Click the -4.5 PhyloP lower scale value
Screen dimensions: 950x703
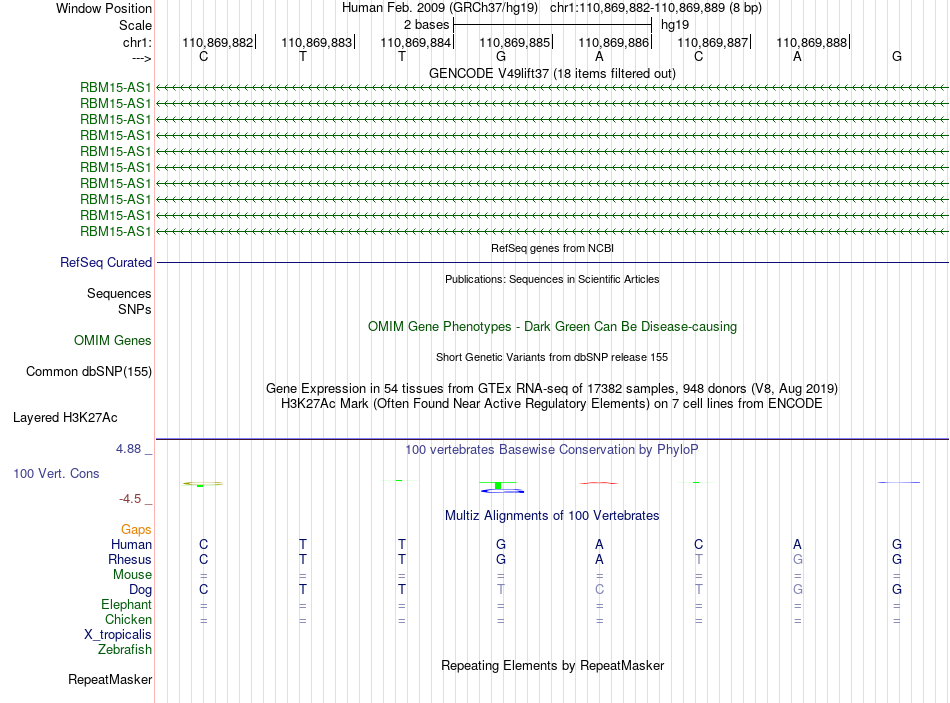[130, 499]
